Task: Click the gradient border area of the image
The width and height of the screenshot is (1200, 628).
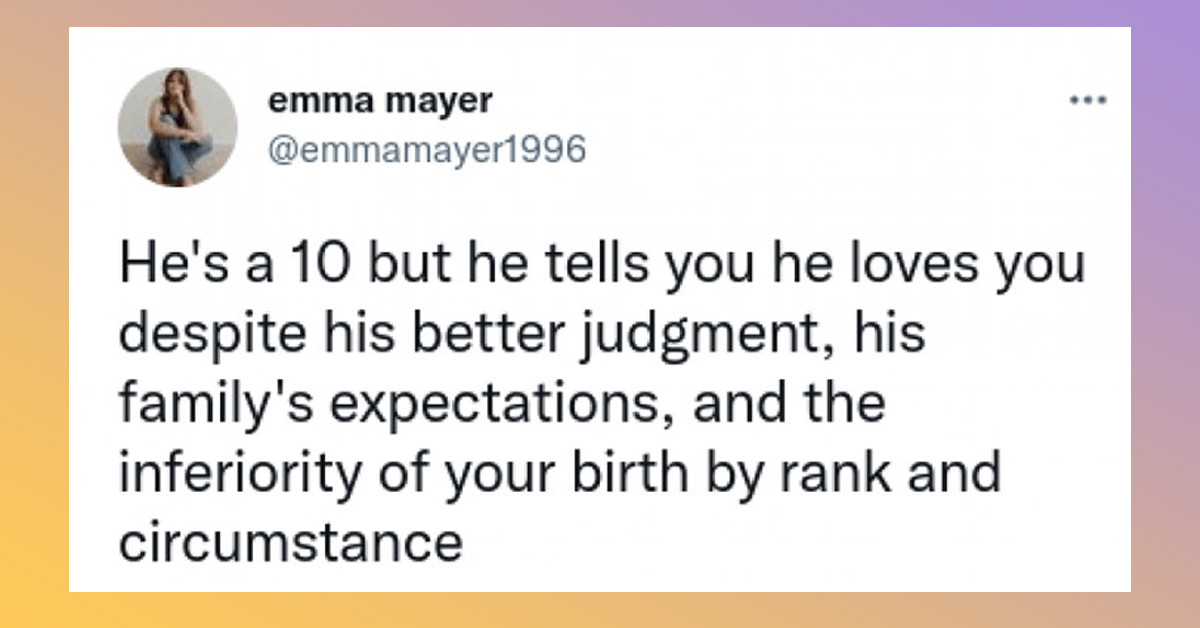Action: [30, 314]
